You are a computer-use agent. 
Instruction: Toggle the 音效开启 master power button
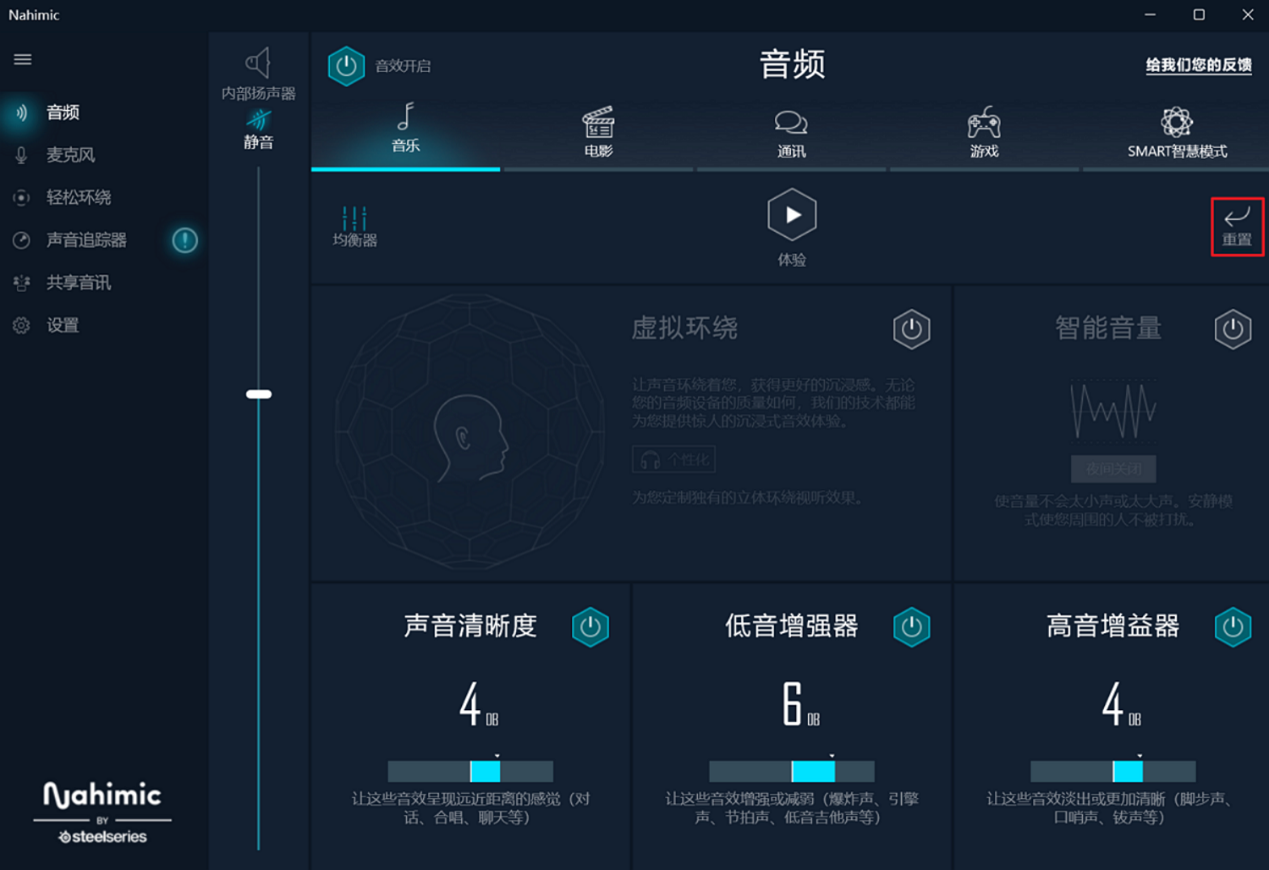coord(346,66)
